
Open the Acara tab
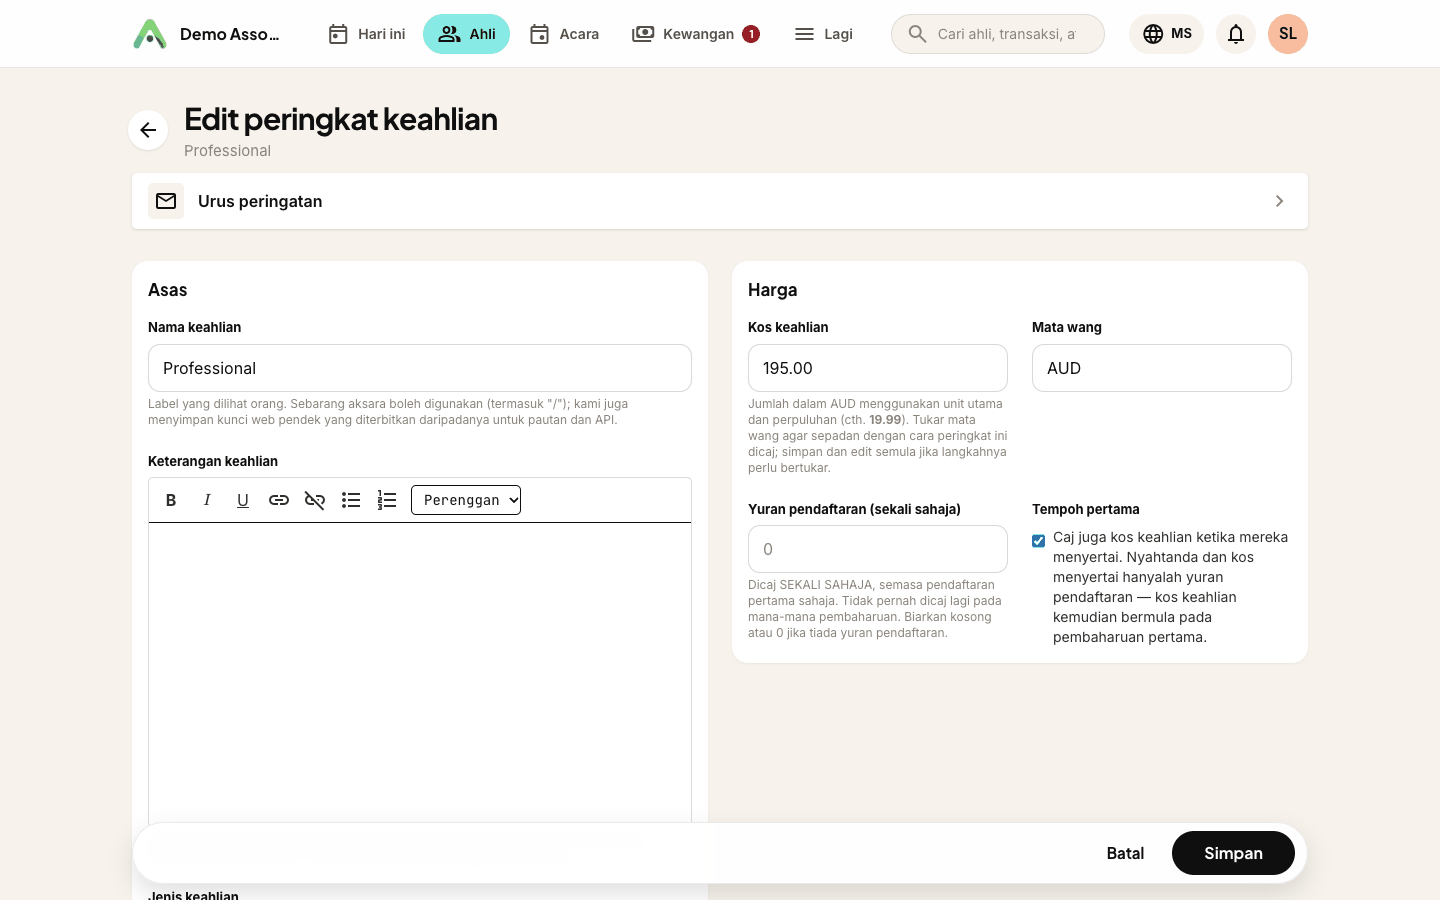point(564,34)
